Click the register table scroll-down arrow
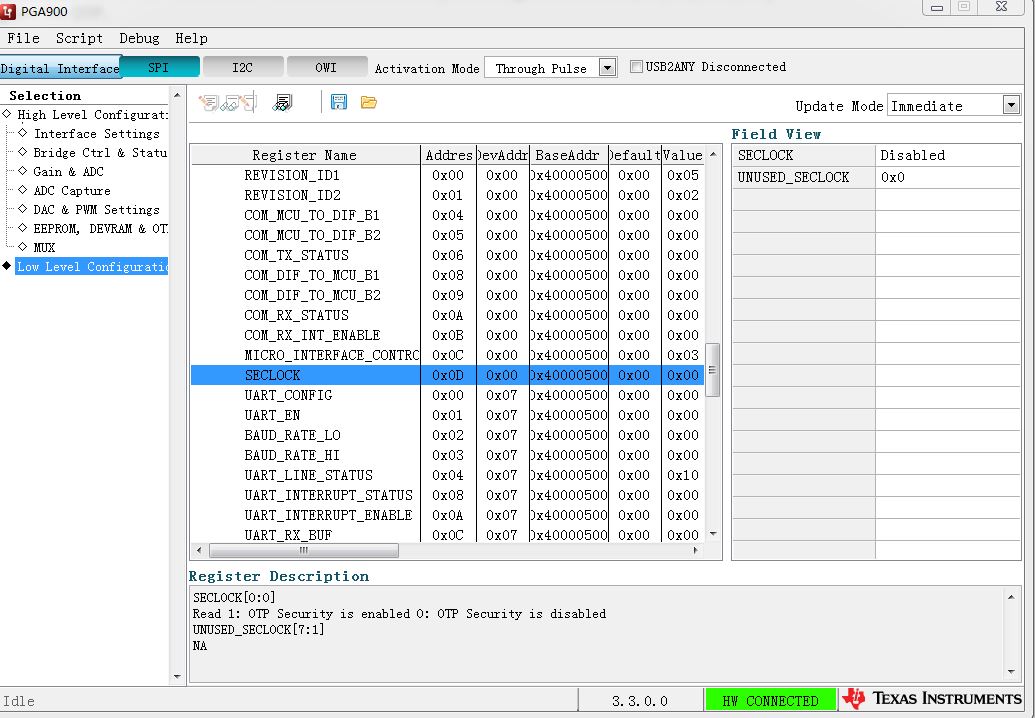 point(713,533)
